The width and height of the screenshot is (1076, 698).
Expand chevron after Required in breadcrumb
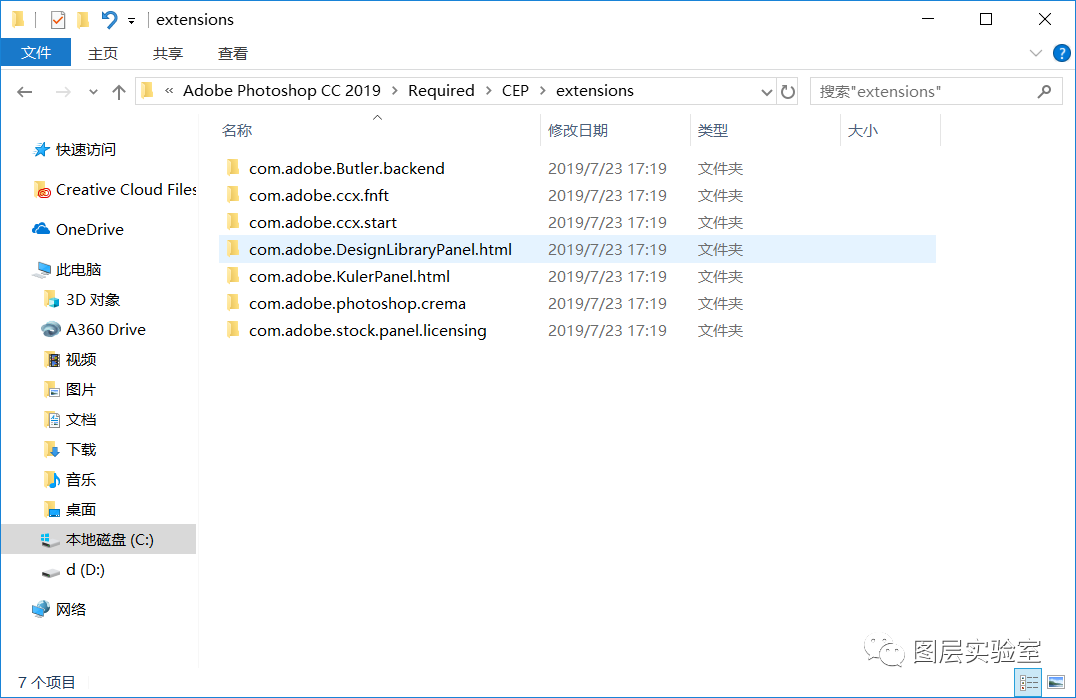(x=488, y=91)
